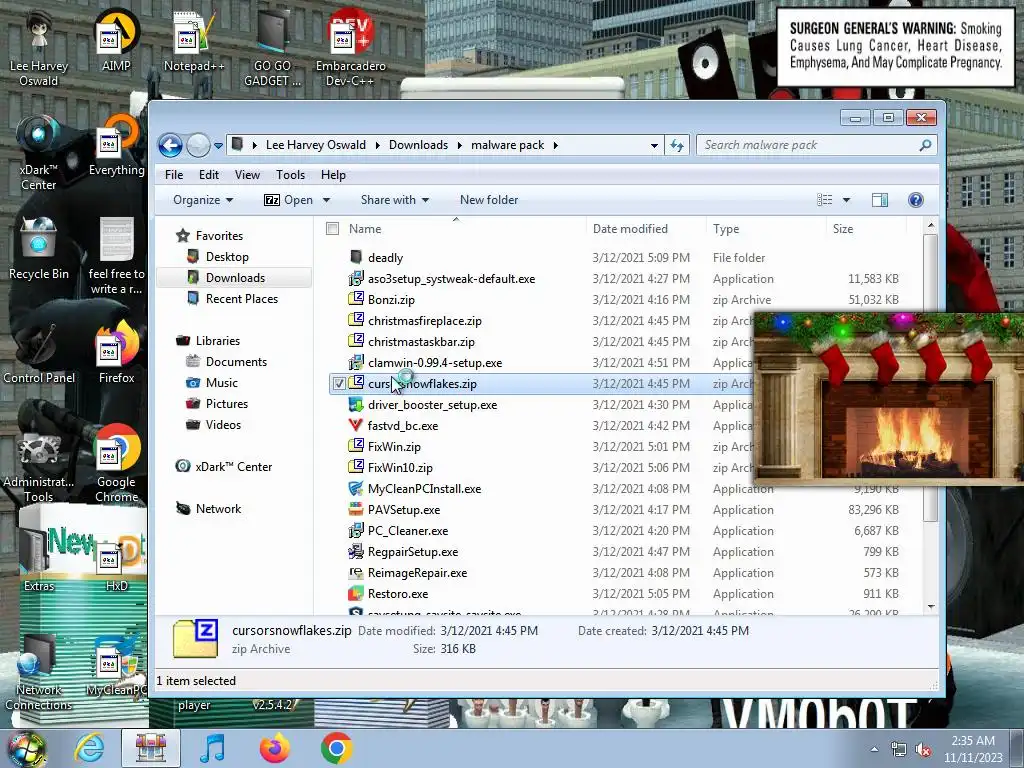This screenshot has width=1024, height=768.
Task: Expand the address bar history dropdown
Action: 654,145
